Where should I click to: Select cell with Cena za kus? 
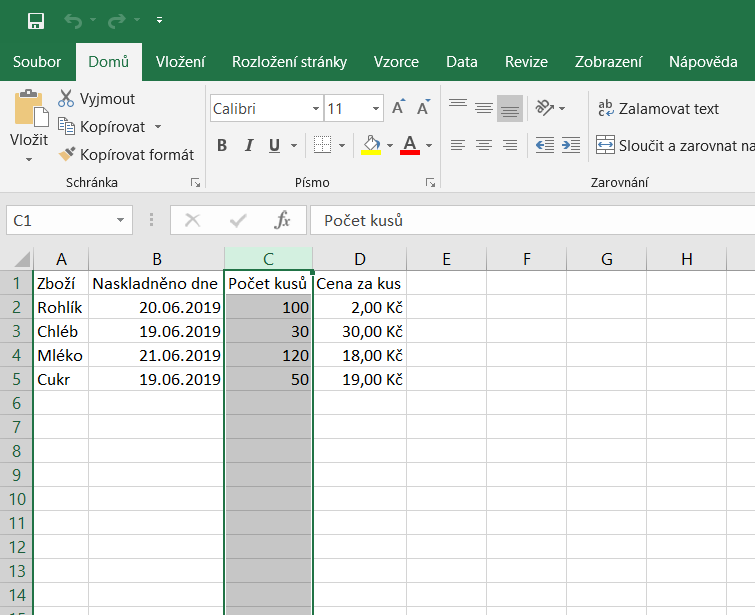(x=360, y=284)
